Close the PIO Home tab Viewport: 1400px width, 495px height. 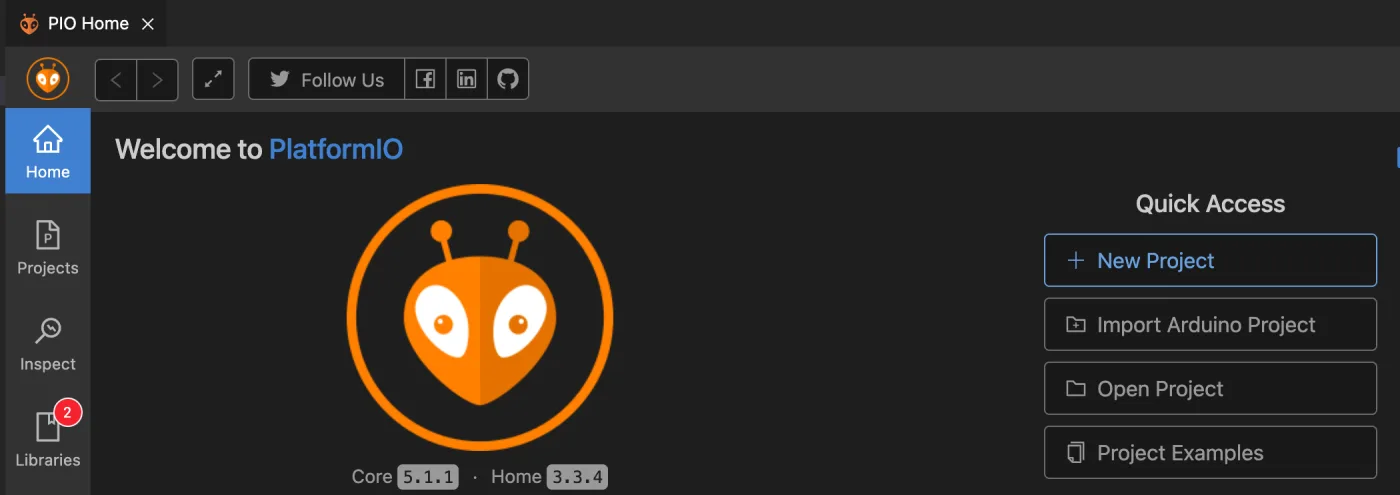point(148,24)
